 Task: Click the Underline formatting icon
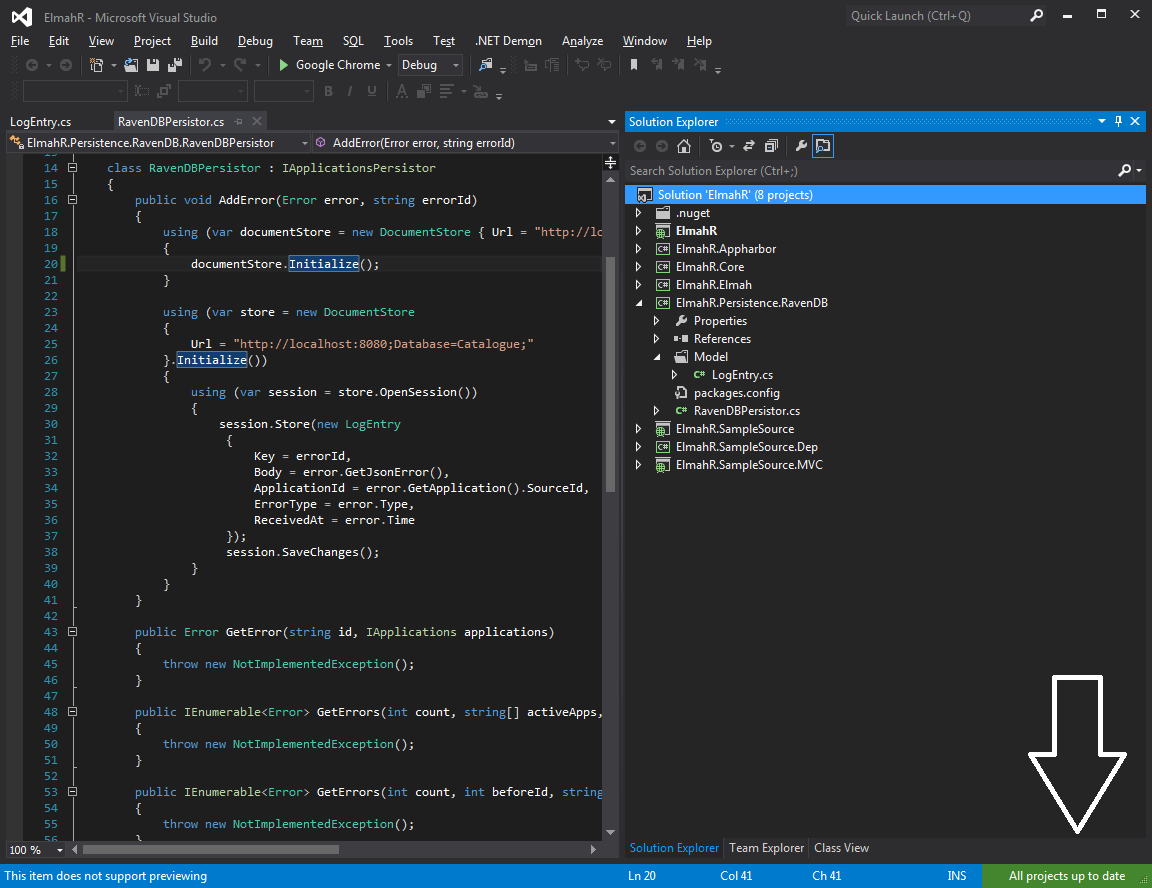click(x=372, y=91)
